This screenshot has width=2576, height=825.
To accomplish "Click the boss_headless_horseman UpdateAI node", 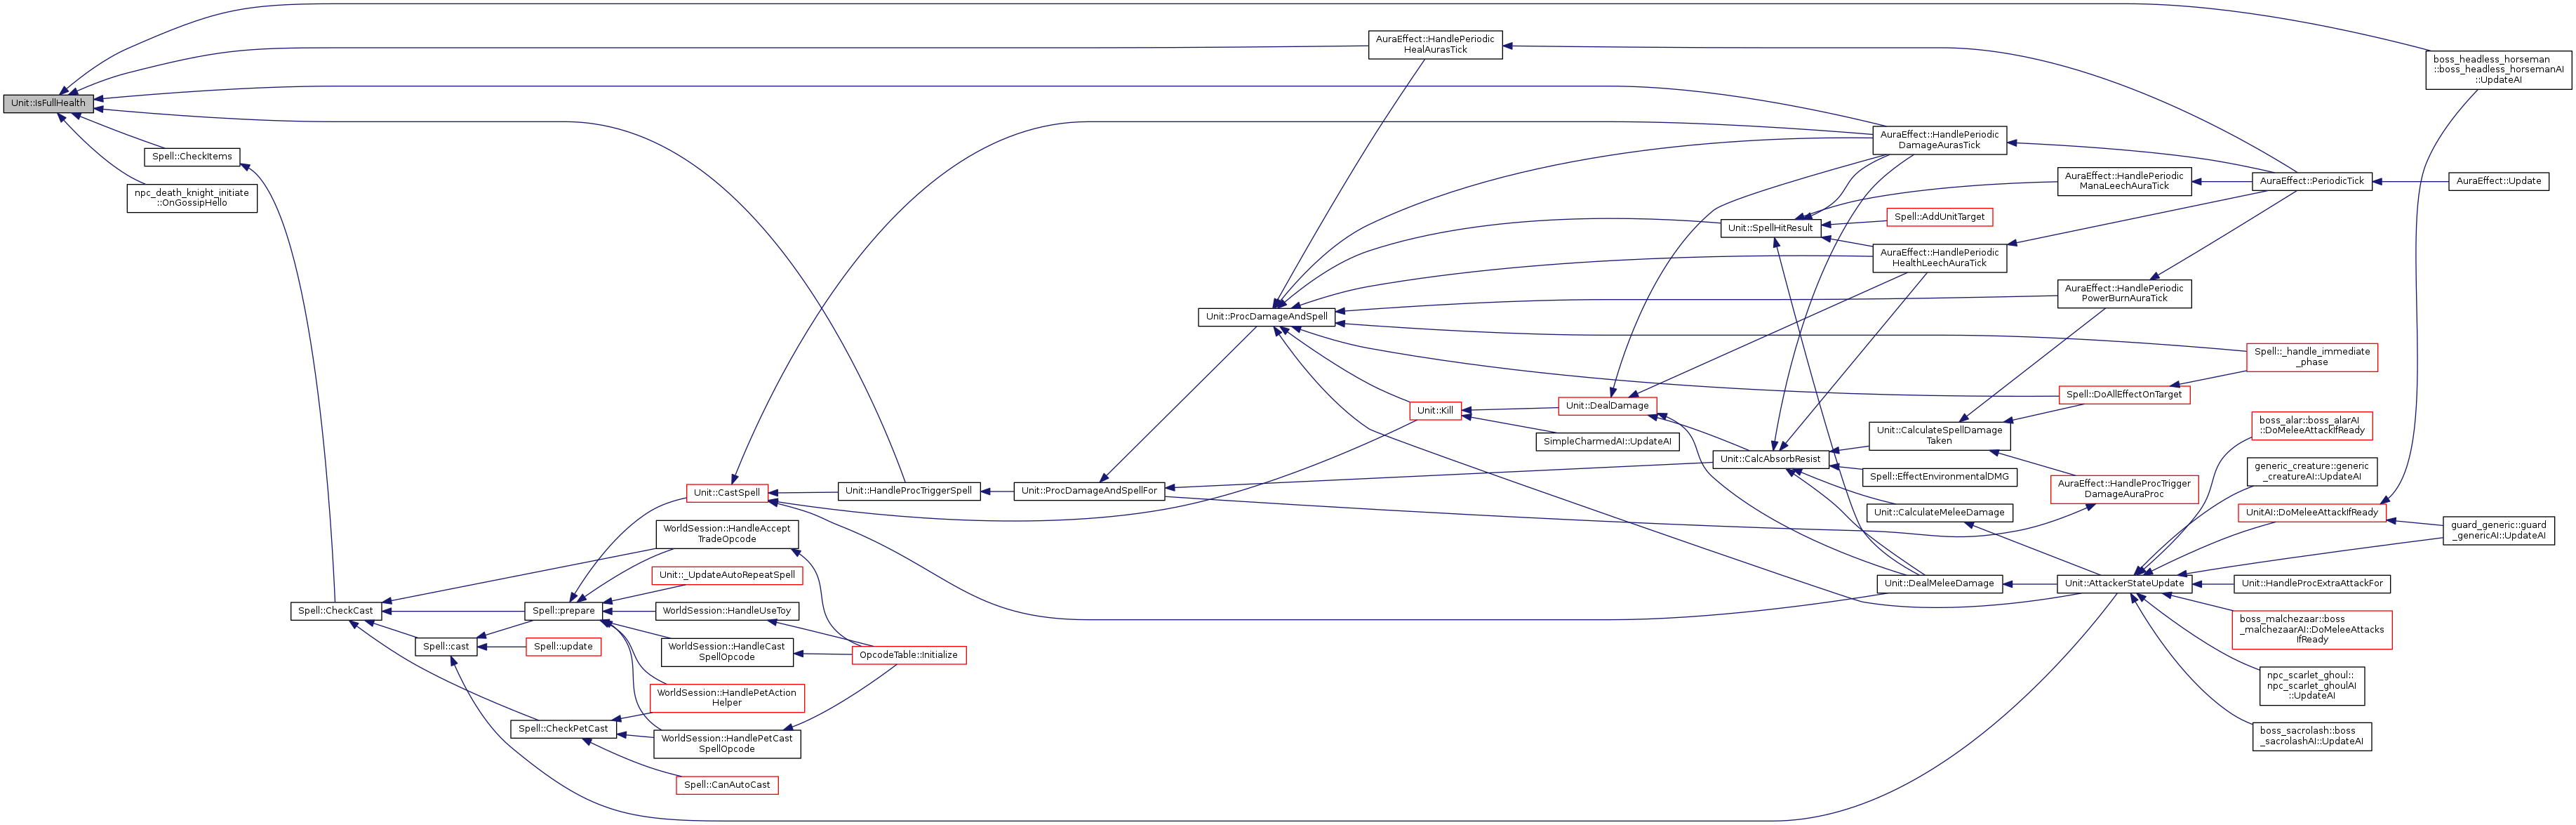I will coord(2498,70).
